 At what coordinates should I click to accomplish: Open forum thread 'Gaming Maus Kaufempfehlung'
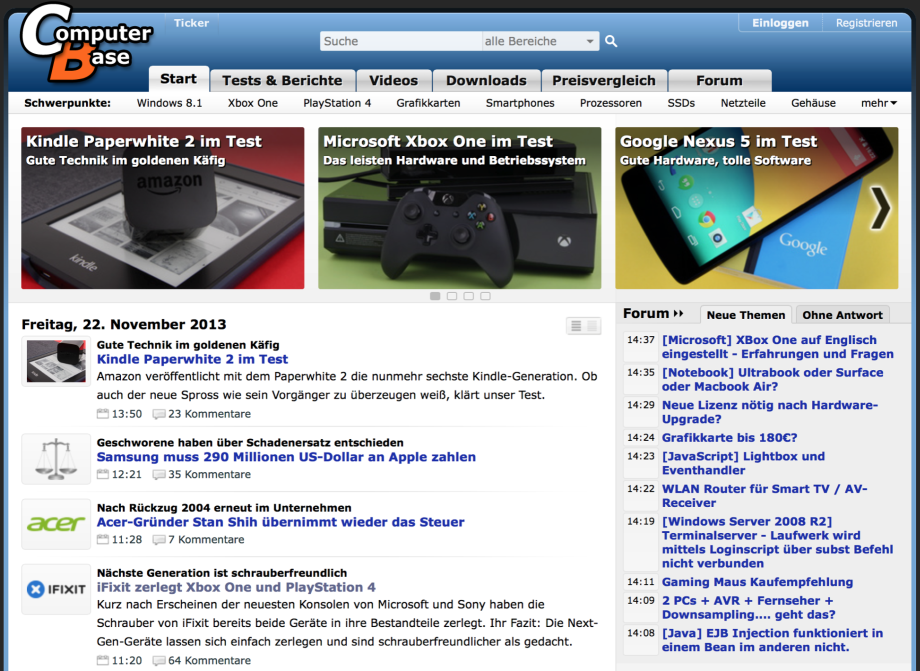coord(757,582)
